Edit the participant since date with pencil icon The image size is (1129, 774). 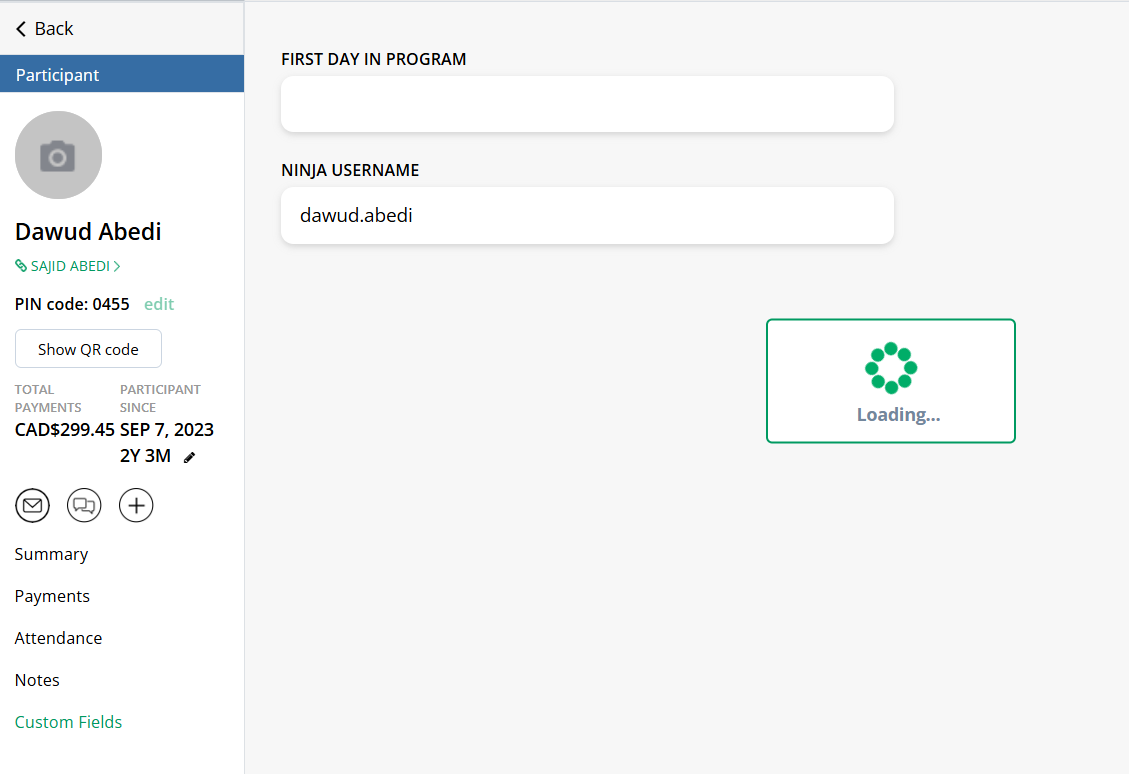[x=190, y=457]
